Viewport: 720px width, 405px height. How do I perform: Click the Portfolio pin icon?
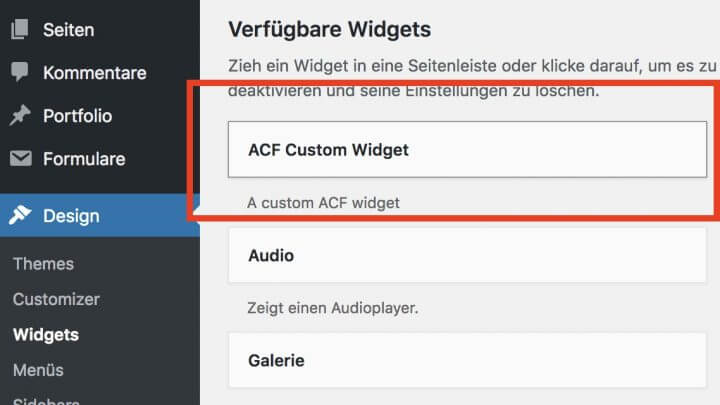pyautogui.click(x=20, y=115)
